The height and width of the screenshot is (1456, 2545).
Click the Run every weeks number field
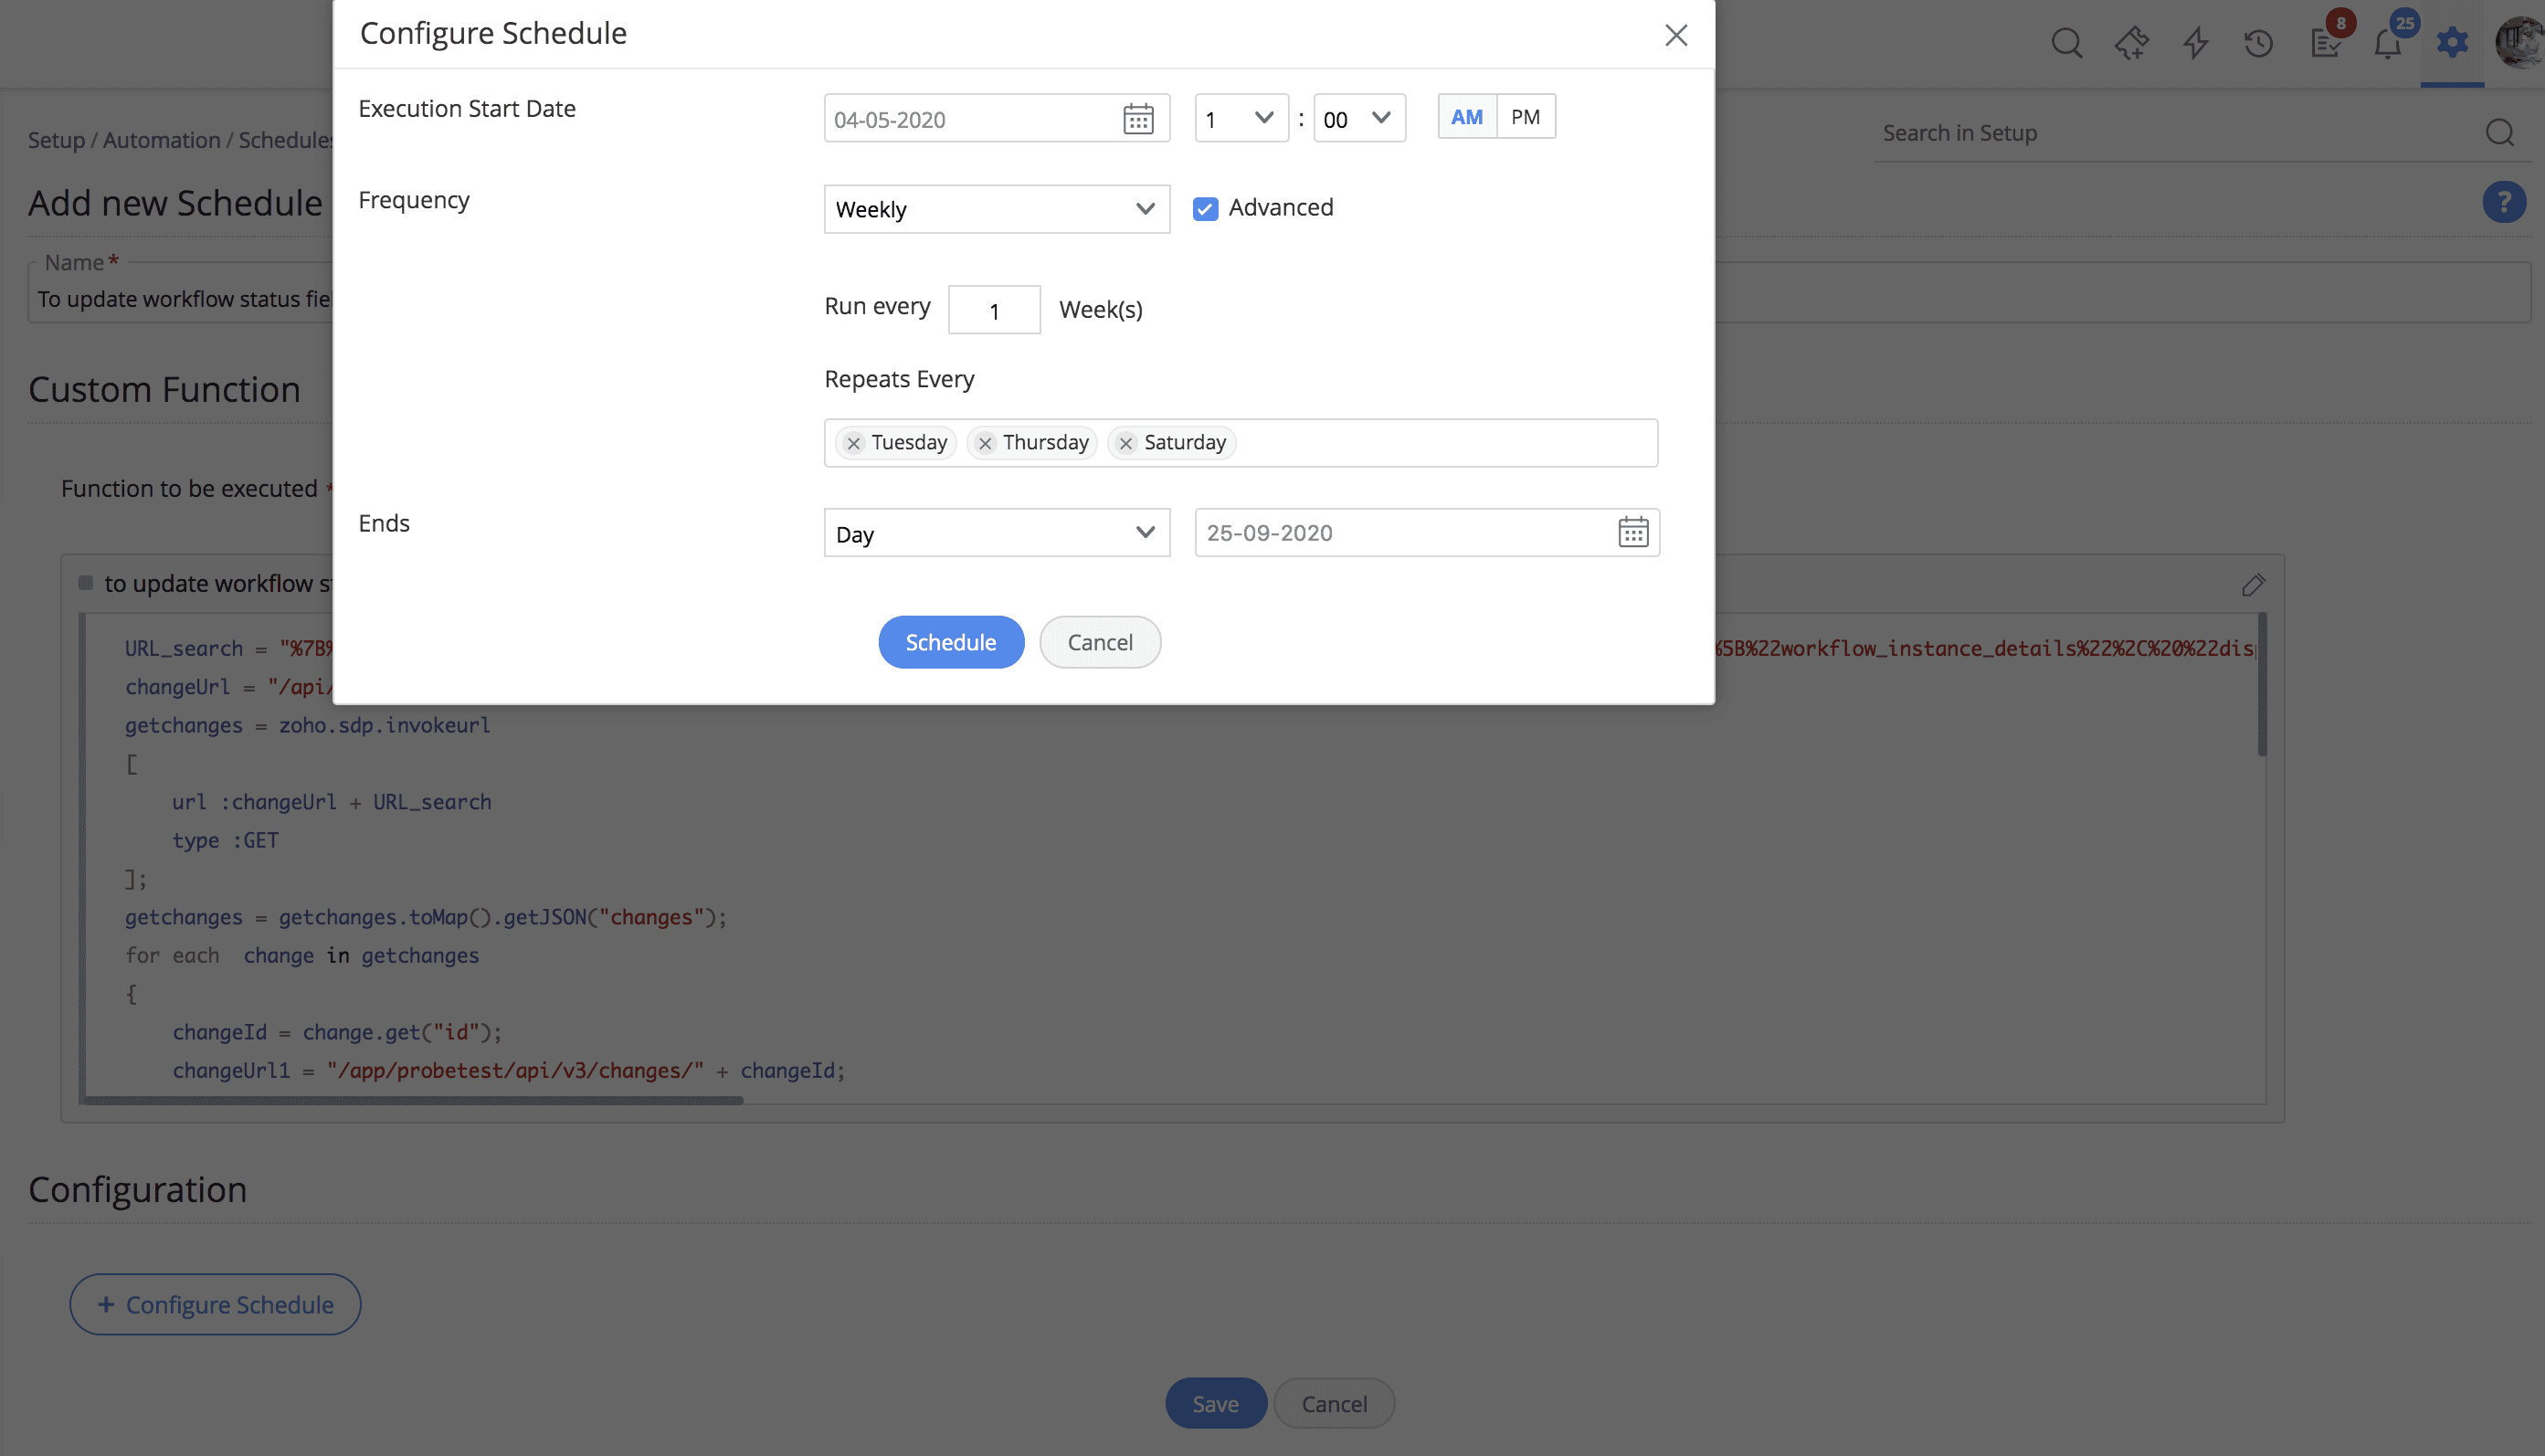994,310
